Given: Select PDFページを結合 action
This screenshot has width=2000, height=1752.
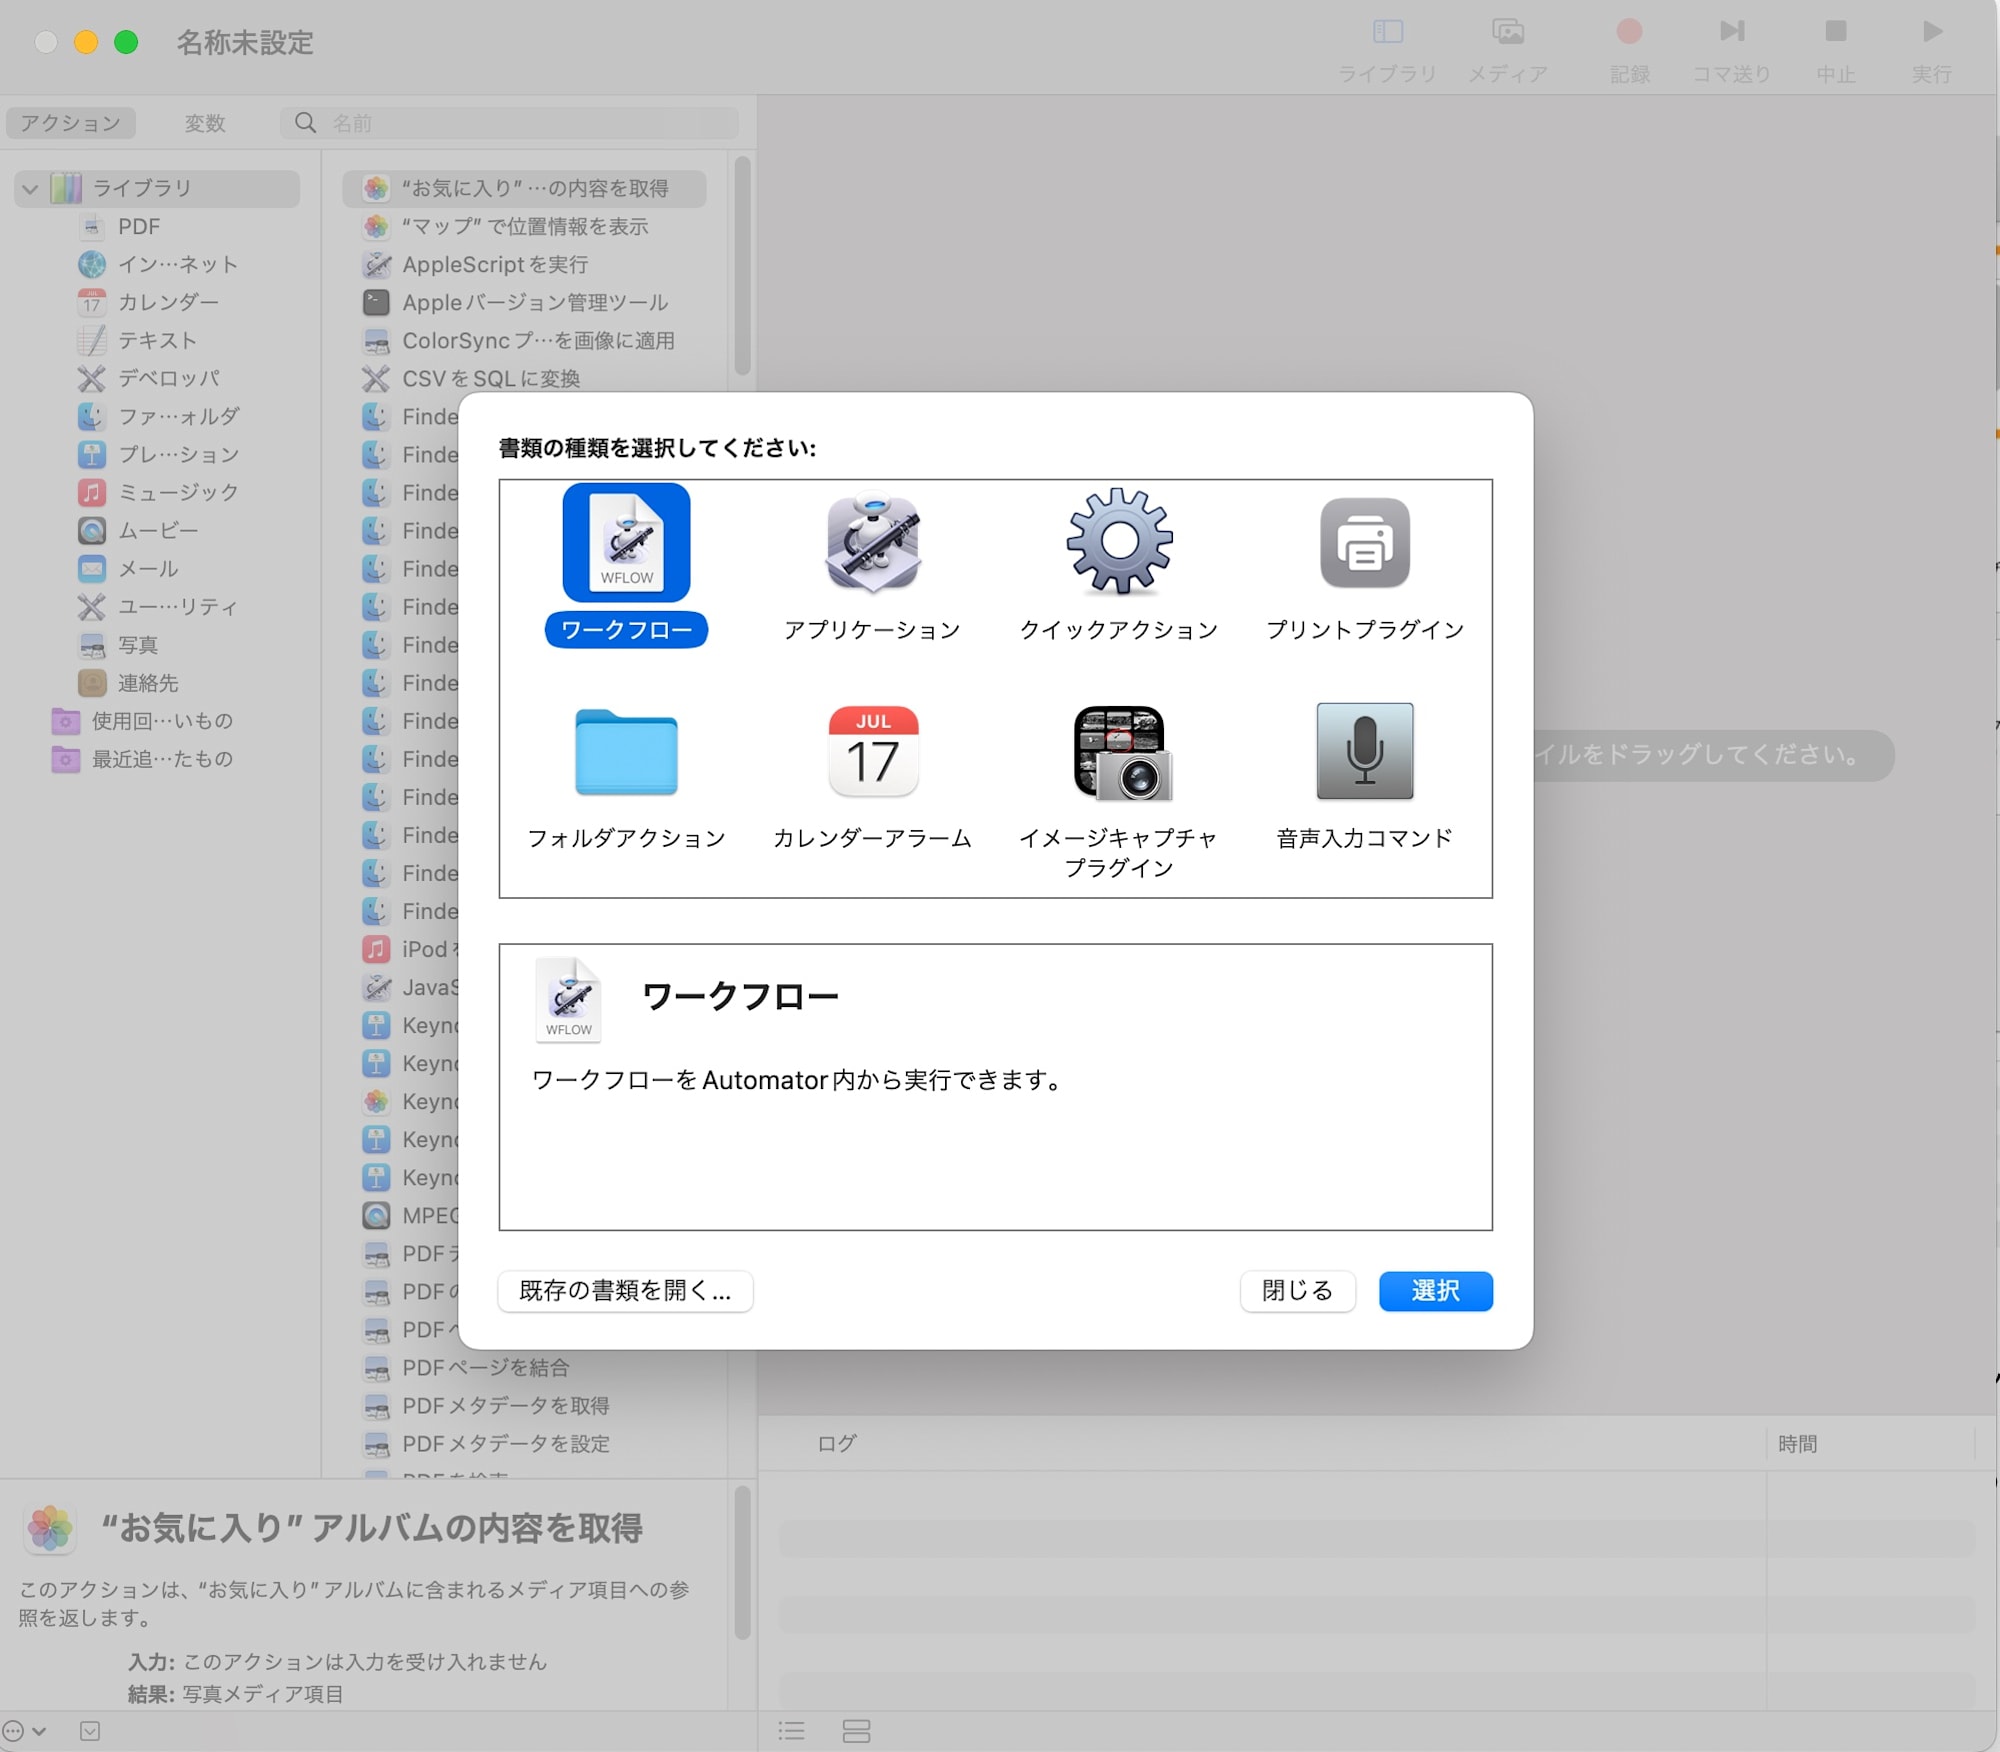Looking at the screenshot, I should point(466,1367).
